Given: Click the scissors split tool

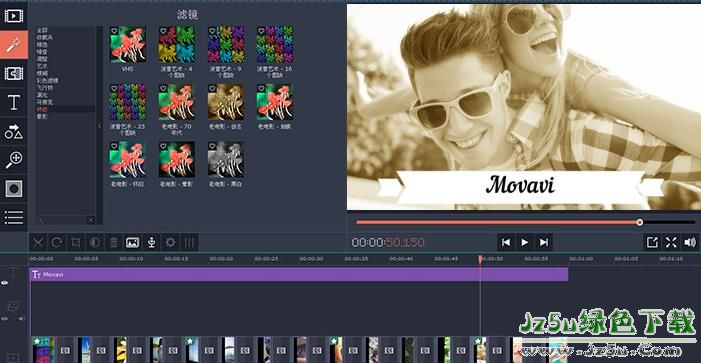Looking at the screenshot, I should (38, 242).
